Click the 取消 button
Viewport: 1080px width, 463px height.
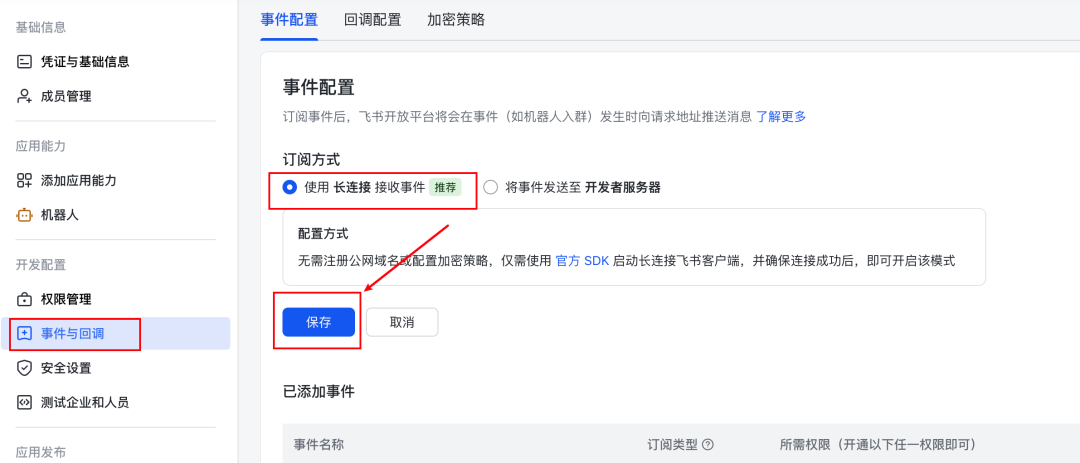pyautogui.click(x=402, y=322)
